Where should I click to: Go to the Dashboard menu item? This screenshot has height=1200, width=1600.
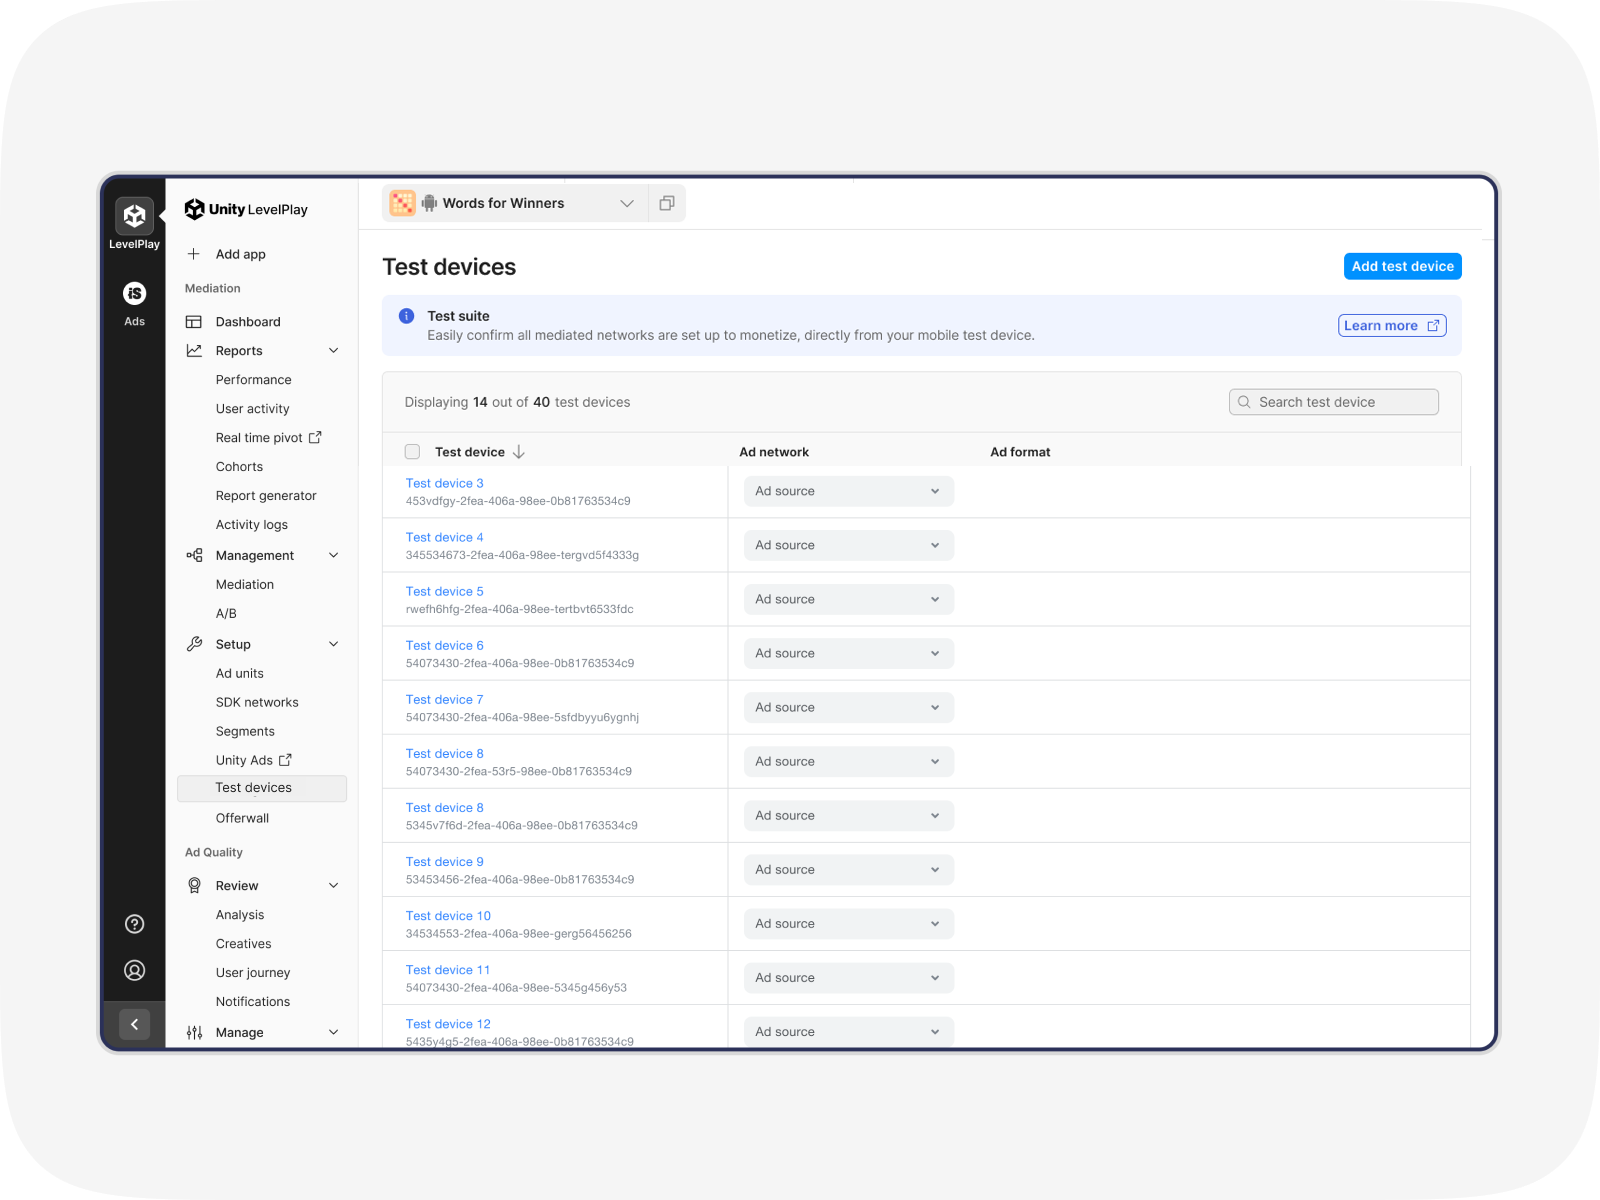pos(248,322)
